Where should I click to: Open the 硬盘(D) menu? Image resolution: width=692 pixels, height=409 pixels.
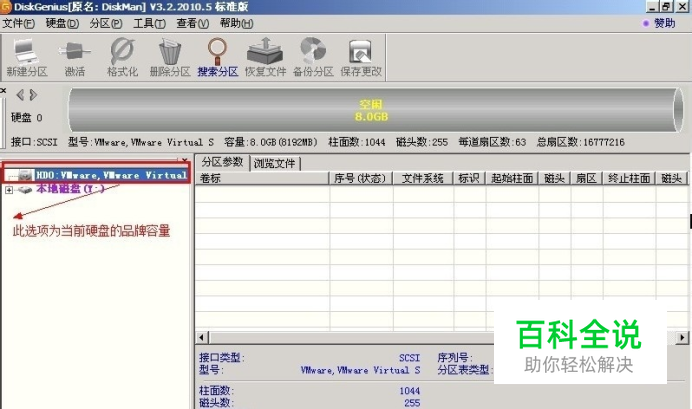coord(62,23)
